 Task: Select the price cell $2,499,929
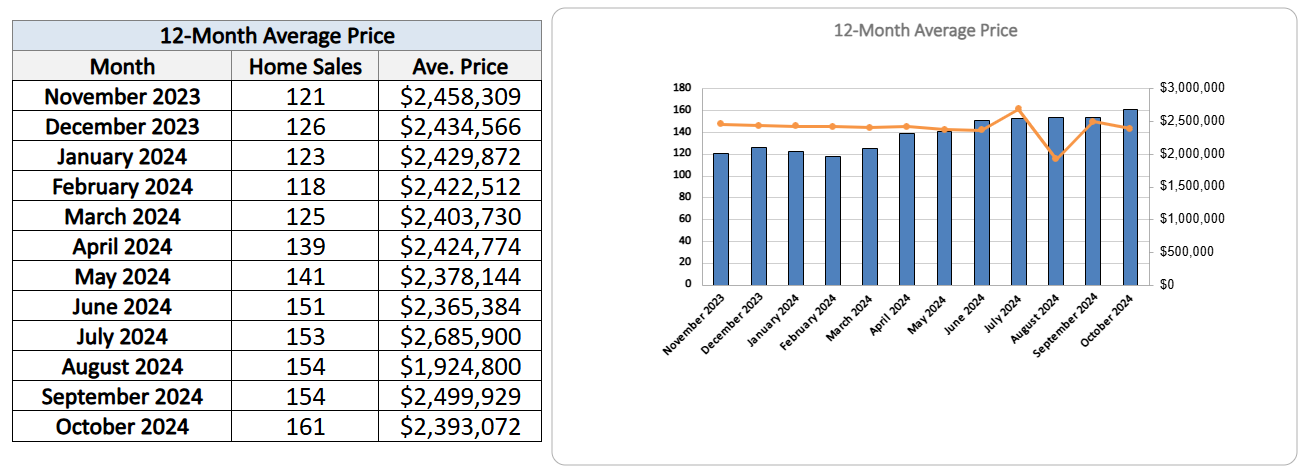pyautogui.click(x=460, y=396)
